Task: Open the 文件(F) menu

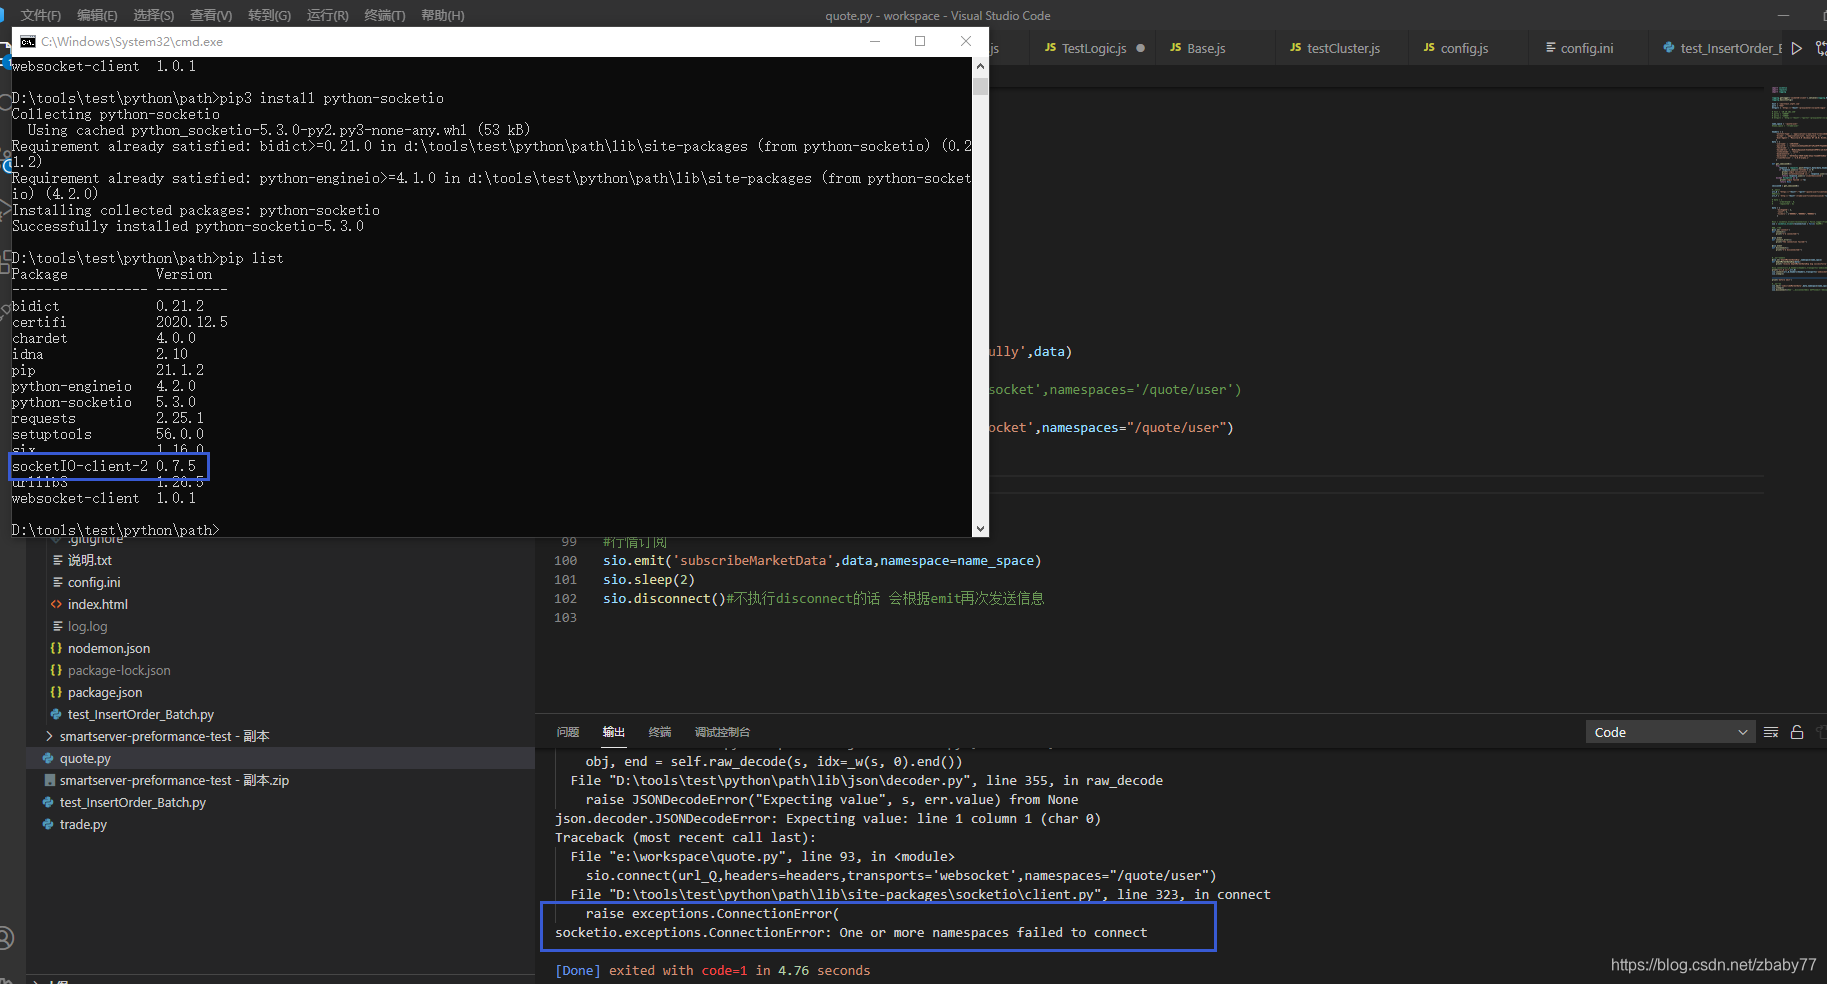Action: tap(40, 15)
